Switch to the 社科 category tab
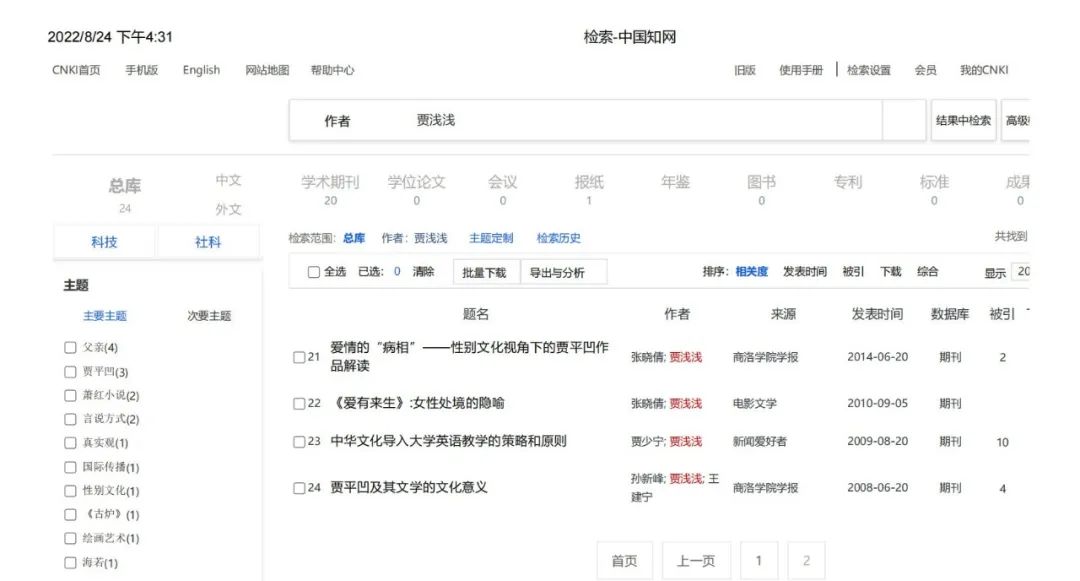Image resolution: width=1080 pixels, height=581 pixels. pyautogui.click(x=208, y=241)
